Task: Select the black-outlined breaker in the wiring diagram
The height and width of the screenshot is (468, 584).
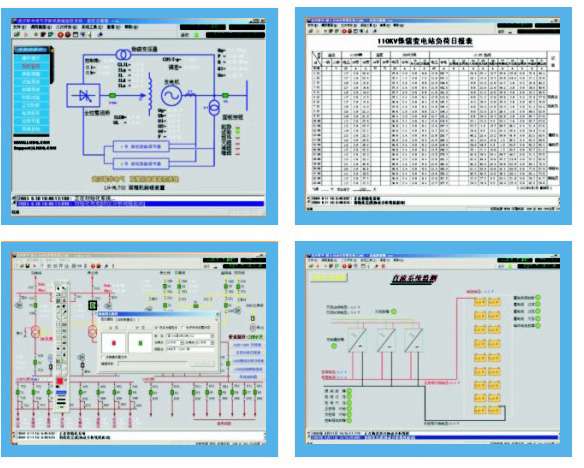Action: pos(92,306)
